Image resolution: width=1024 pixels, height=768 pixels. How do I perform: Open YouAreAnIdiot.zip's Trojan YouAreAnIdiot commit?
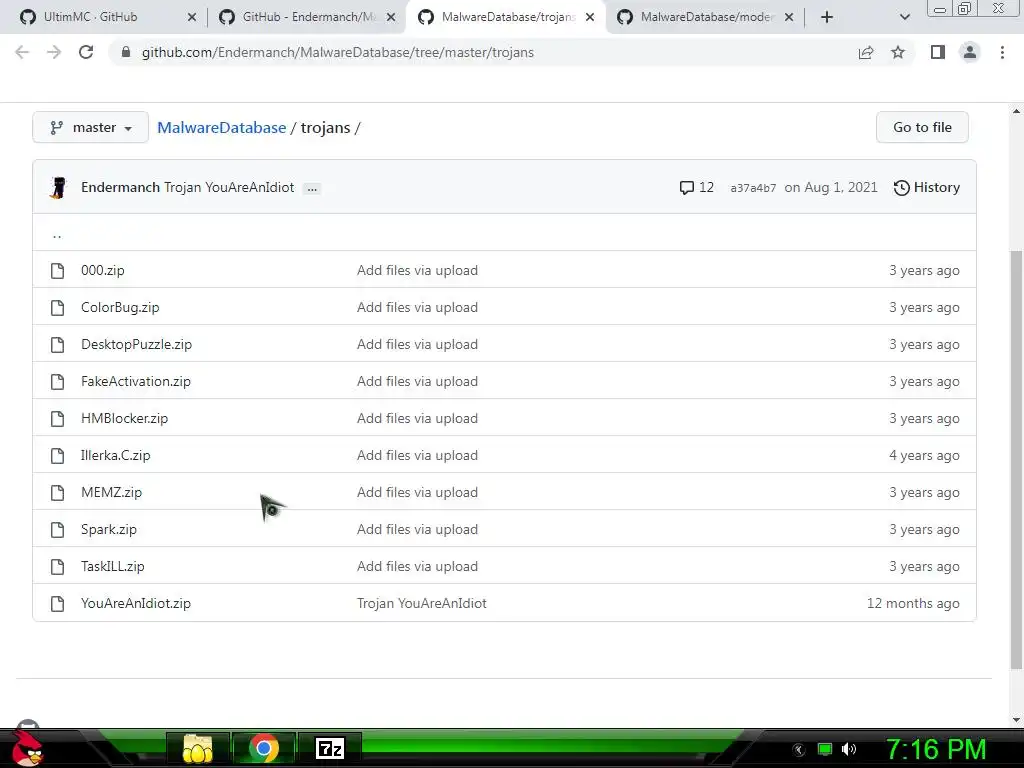coord(422,603)
